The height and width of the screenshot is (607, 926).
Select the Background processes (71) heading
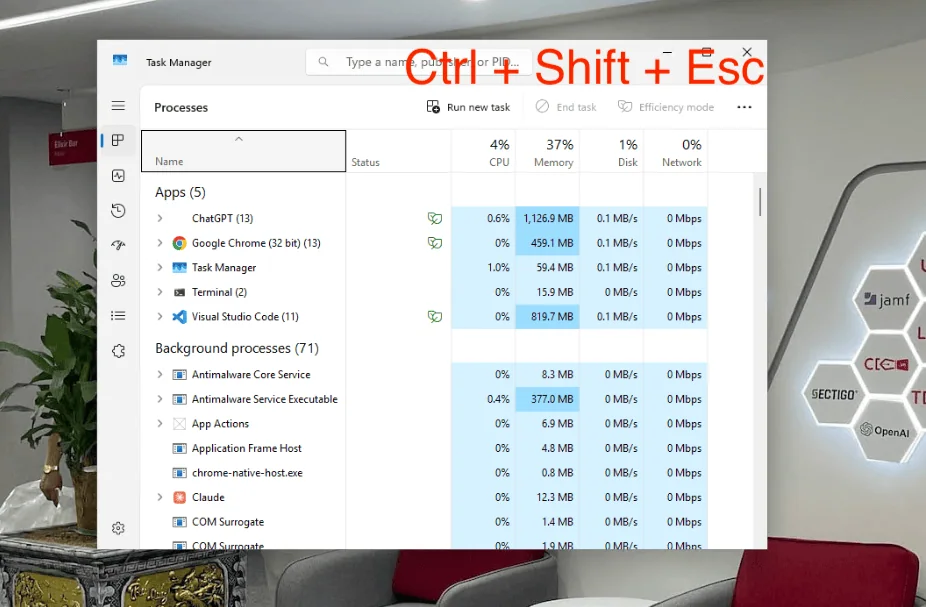pyautogui.click(x=237, y=348)
